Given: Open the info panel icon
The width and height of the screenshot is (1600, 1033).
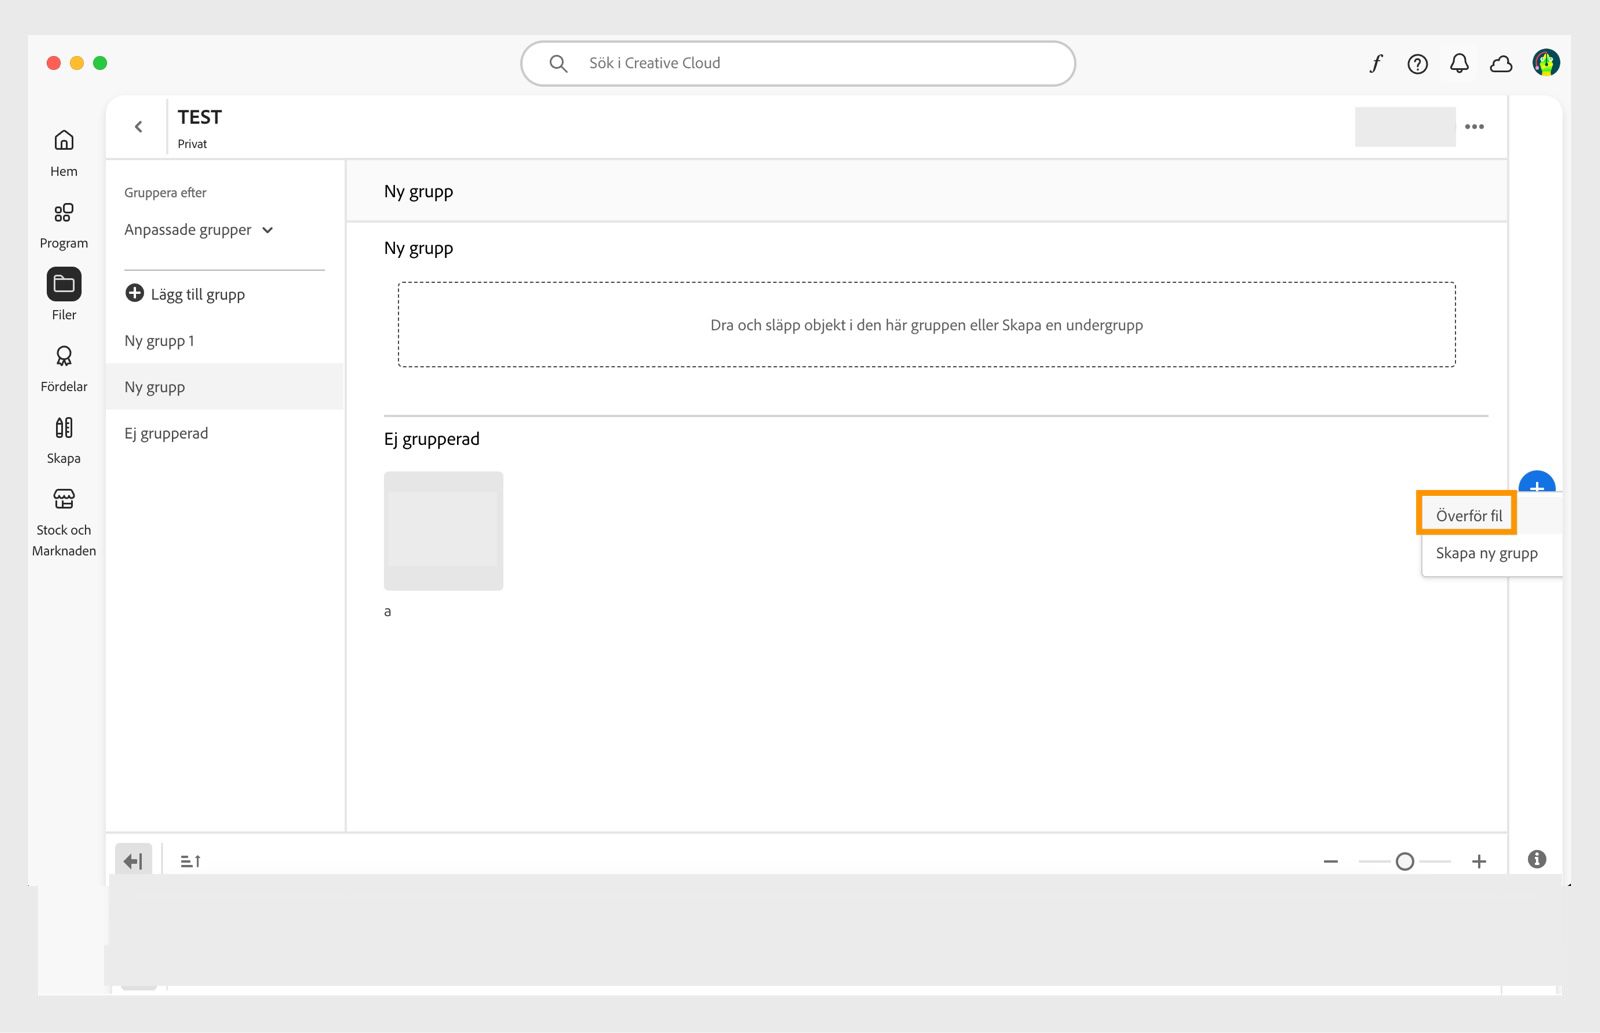Looking at the screenshot, I should pos(1537,859).
